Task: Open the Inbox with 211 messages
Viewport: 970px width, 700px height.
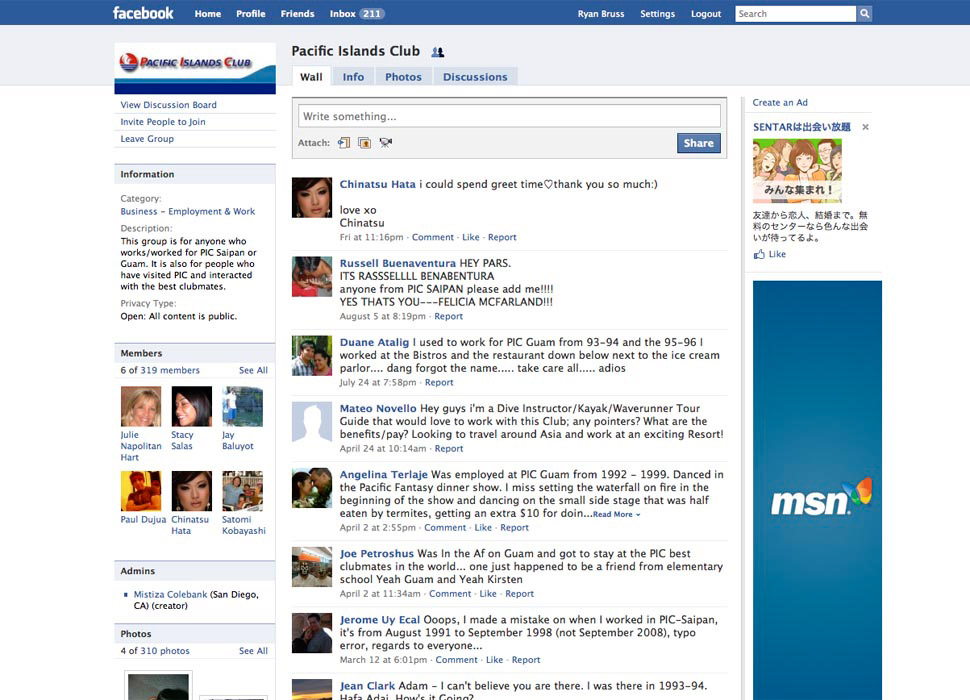Action: (x=357, y=14)
